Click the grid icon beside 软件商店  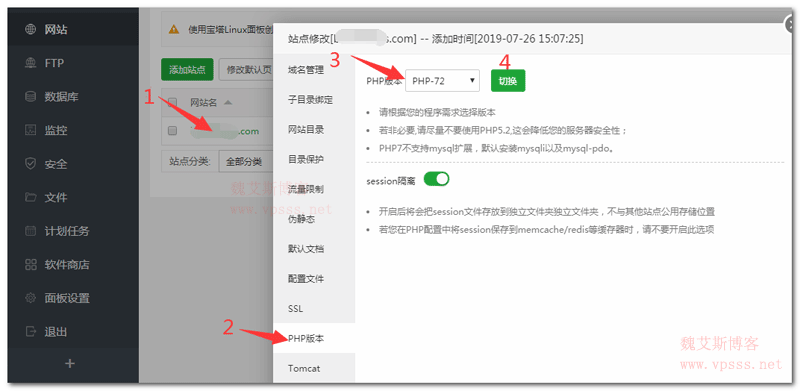coord(31,264)
